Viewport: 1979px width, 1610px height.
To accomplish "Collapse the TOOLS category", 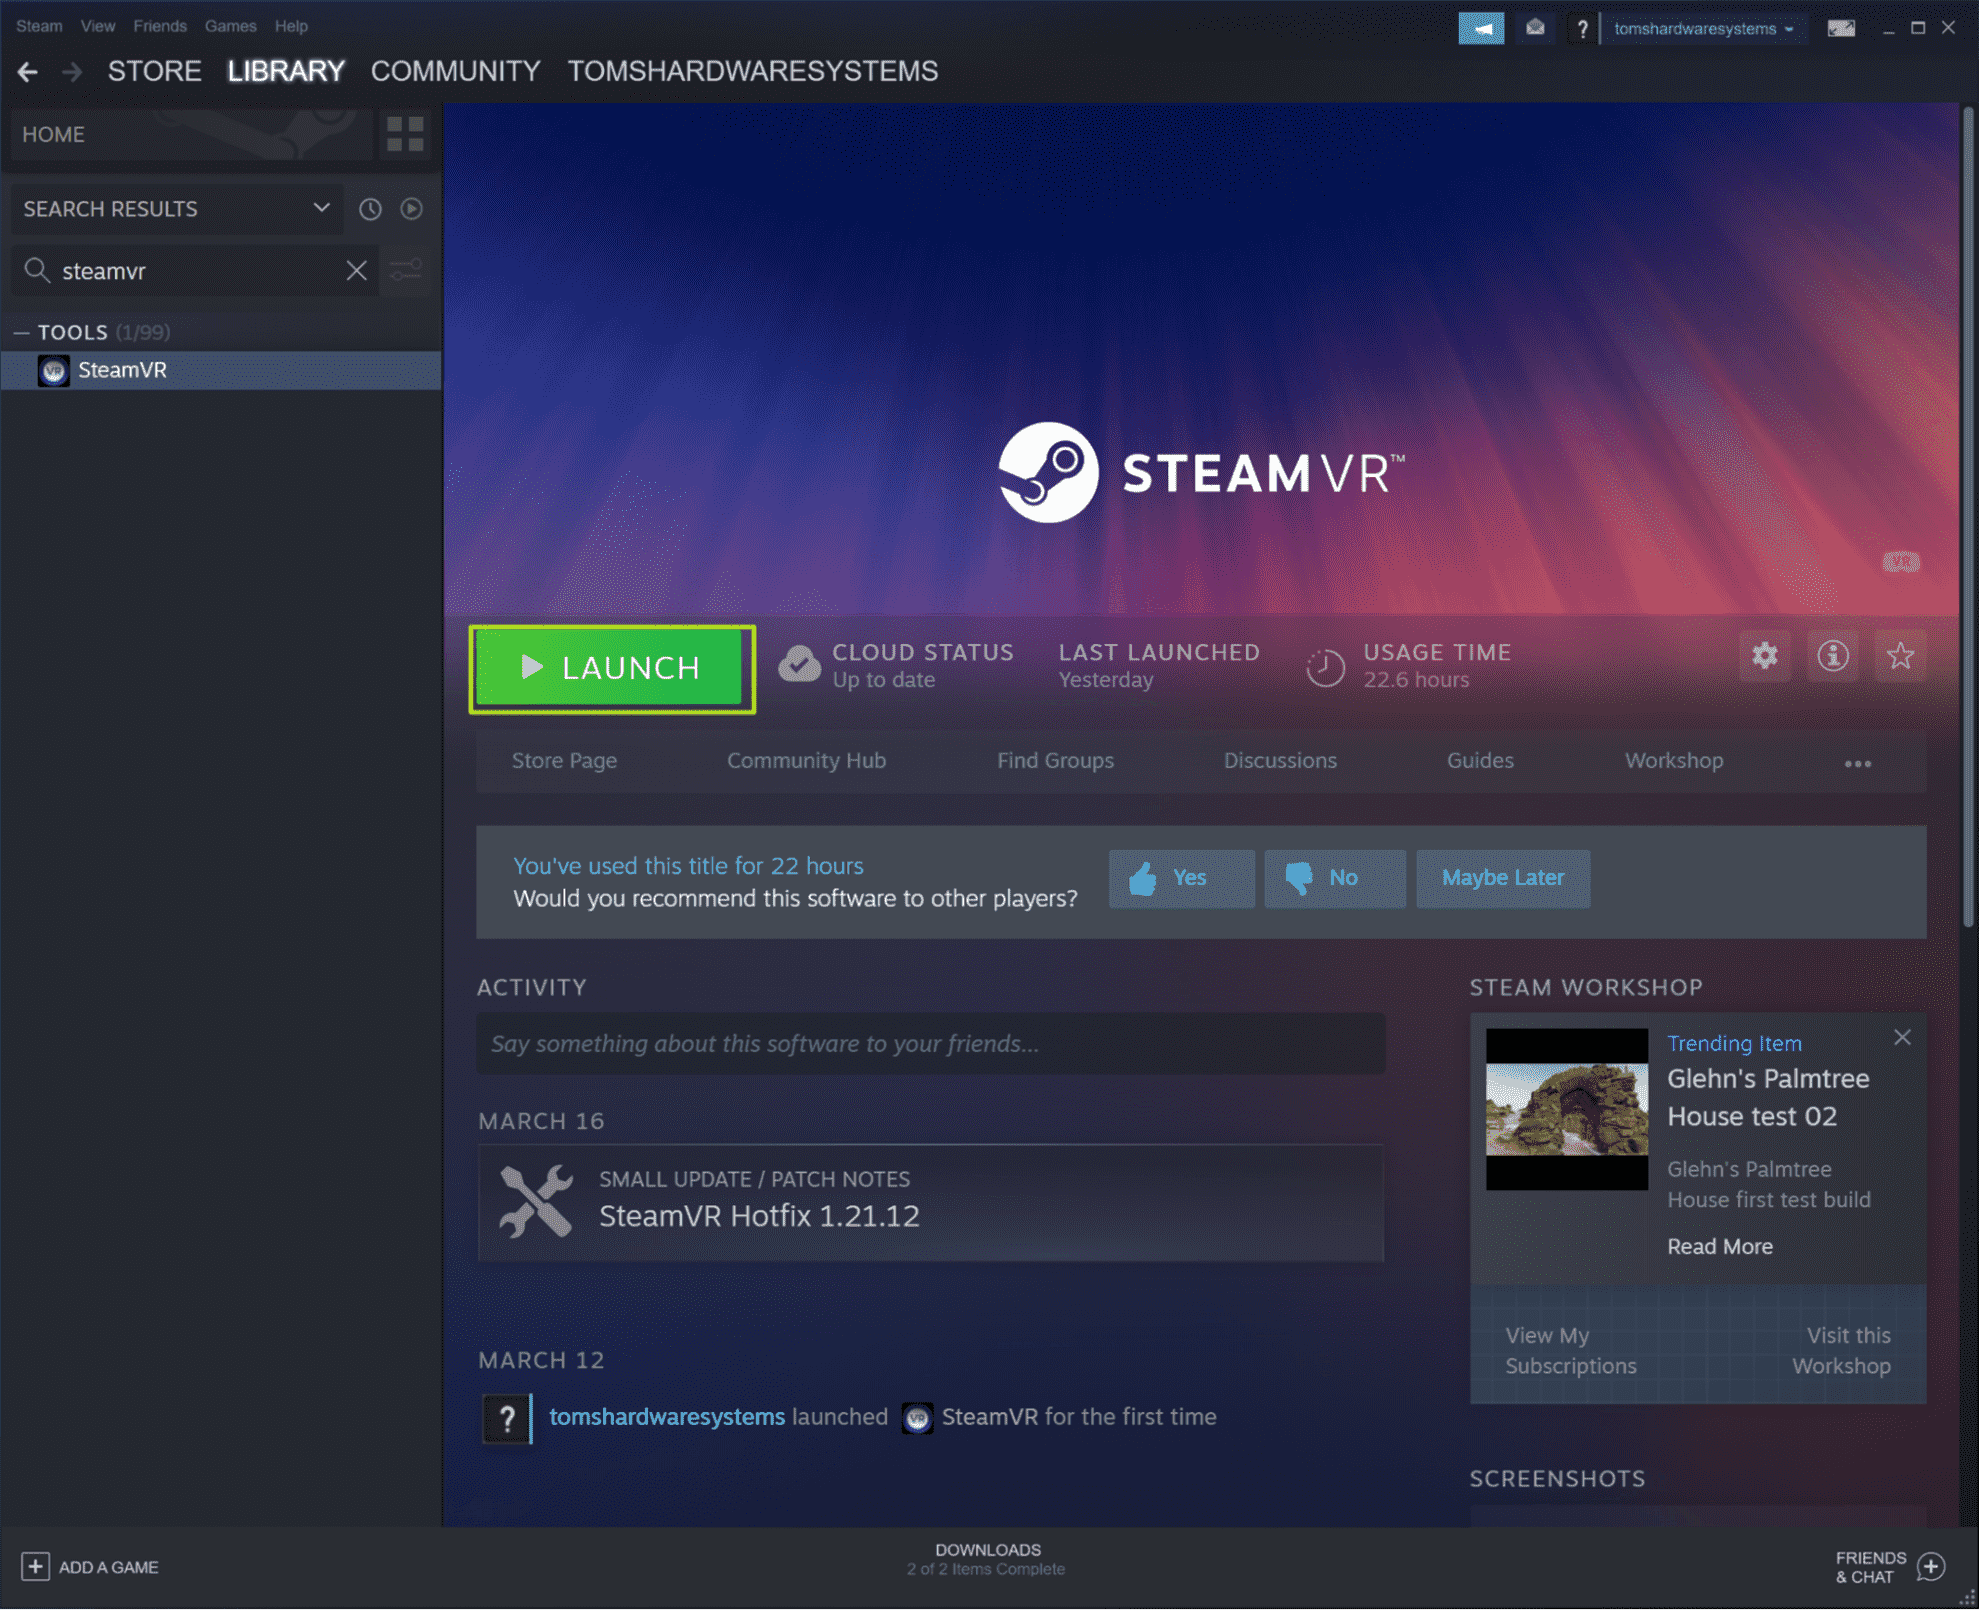I will tap(22, 333).
